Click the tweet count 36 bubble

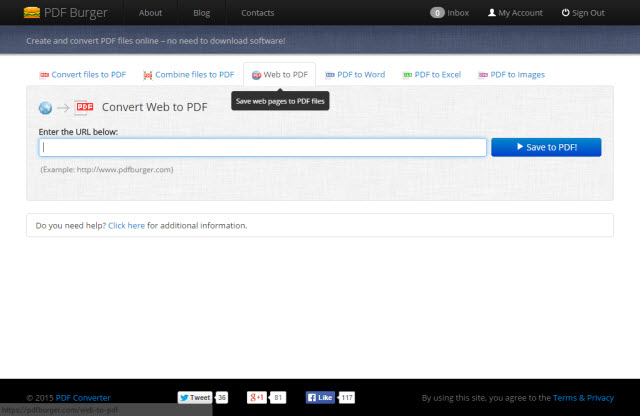222,398
